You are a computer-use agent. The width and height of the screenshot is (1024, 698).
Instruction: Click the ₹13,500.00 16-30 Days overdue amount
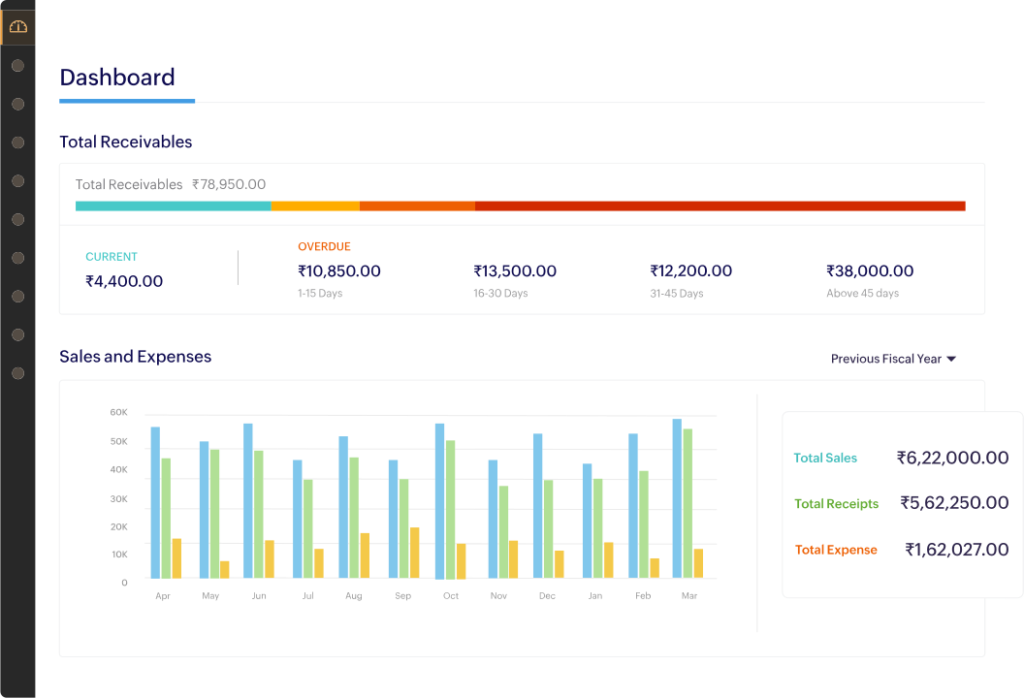(x=515, y=271)
